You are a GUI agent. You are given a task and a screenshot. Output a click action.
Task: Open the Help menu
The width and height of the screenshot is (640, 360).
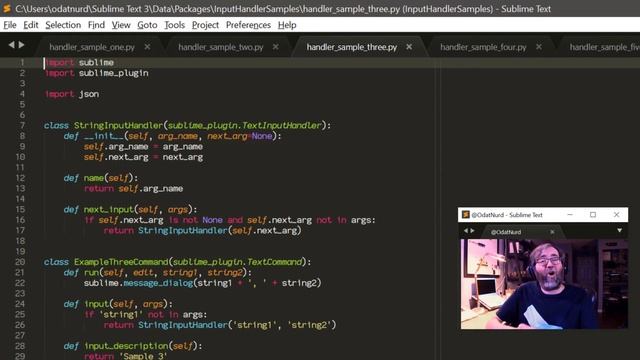pos(287,25)
